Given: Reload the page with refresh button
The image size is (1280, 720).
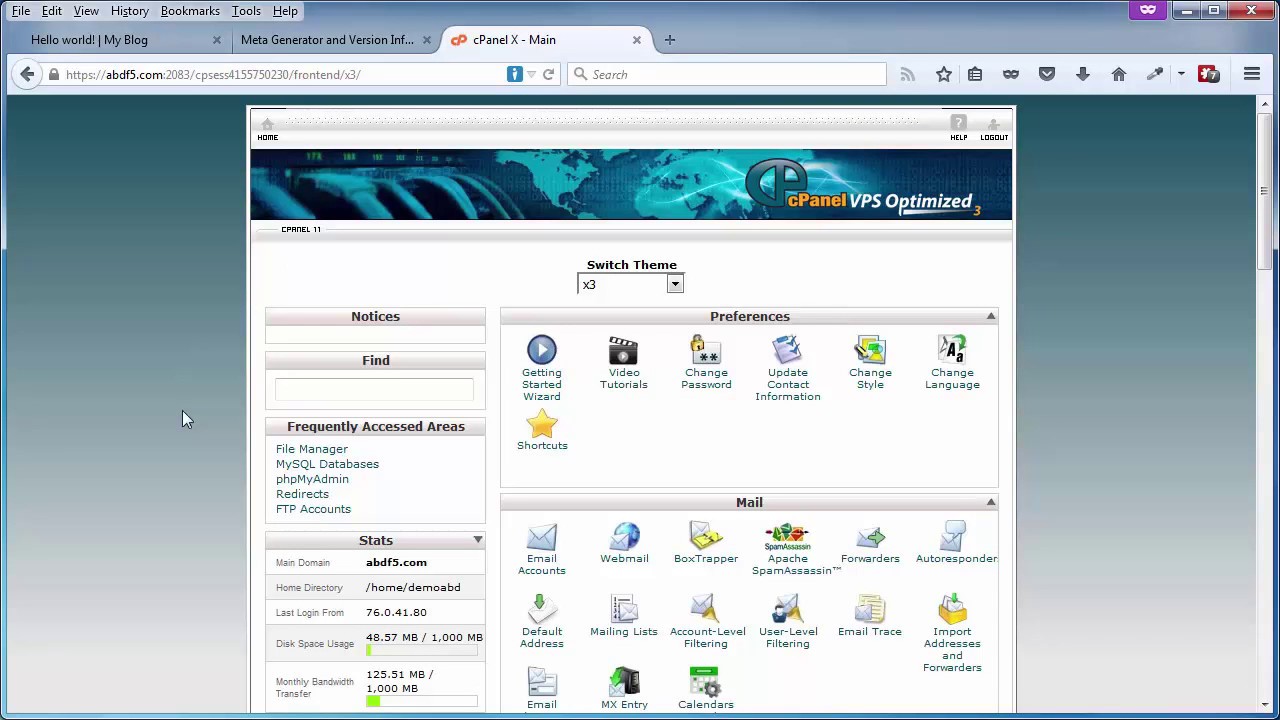Looking at the screenshot, I should click(x=548, y=74).
